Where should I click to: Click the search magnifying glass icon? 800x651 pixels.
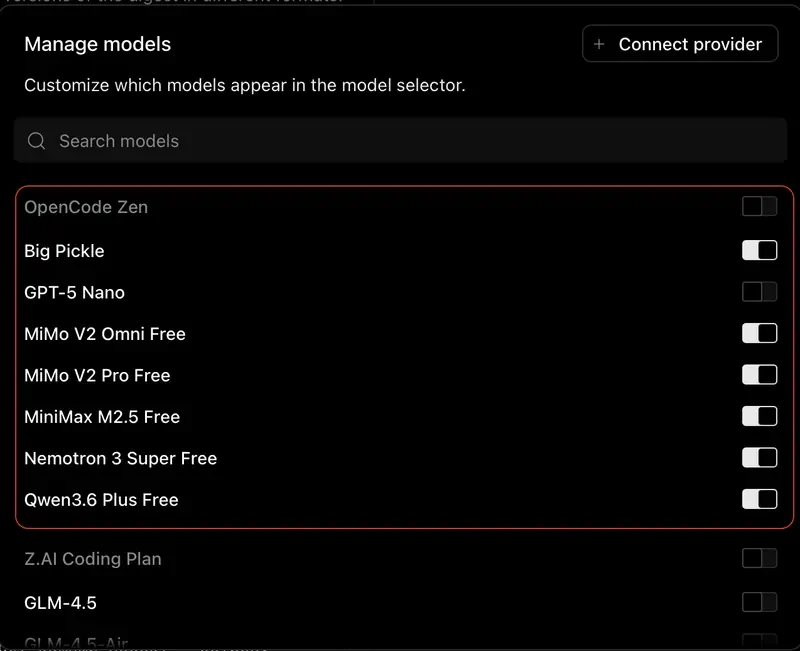click(x=36, y=141)
